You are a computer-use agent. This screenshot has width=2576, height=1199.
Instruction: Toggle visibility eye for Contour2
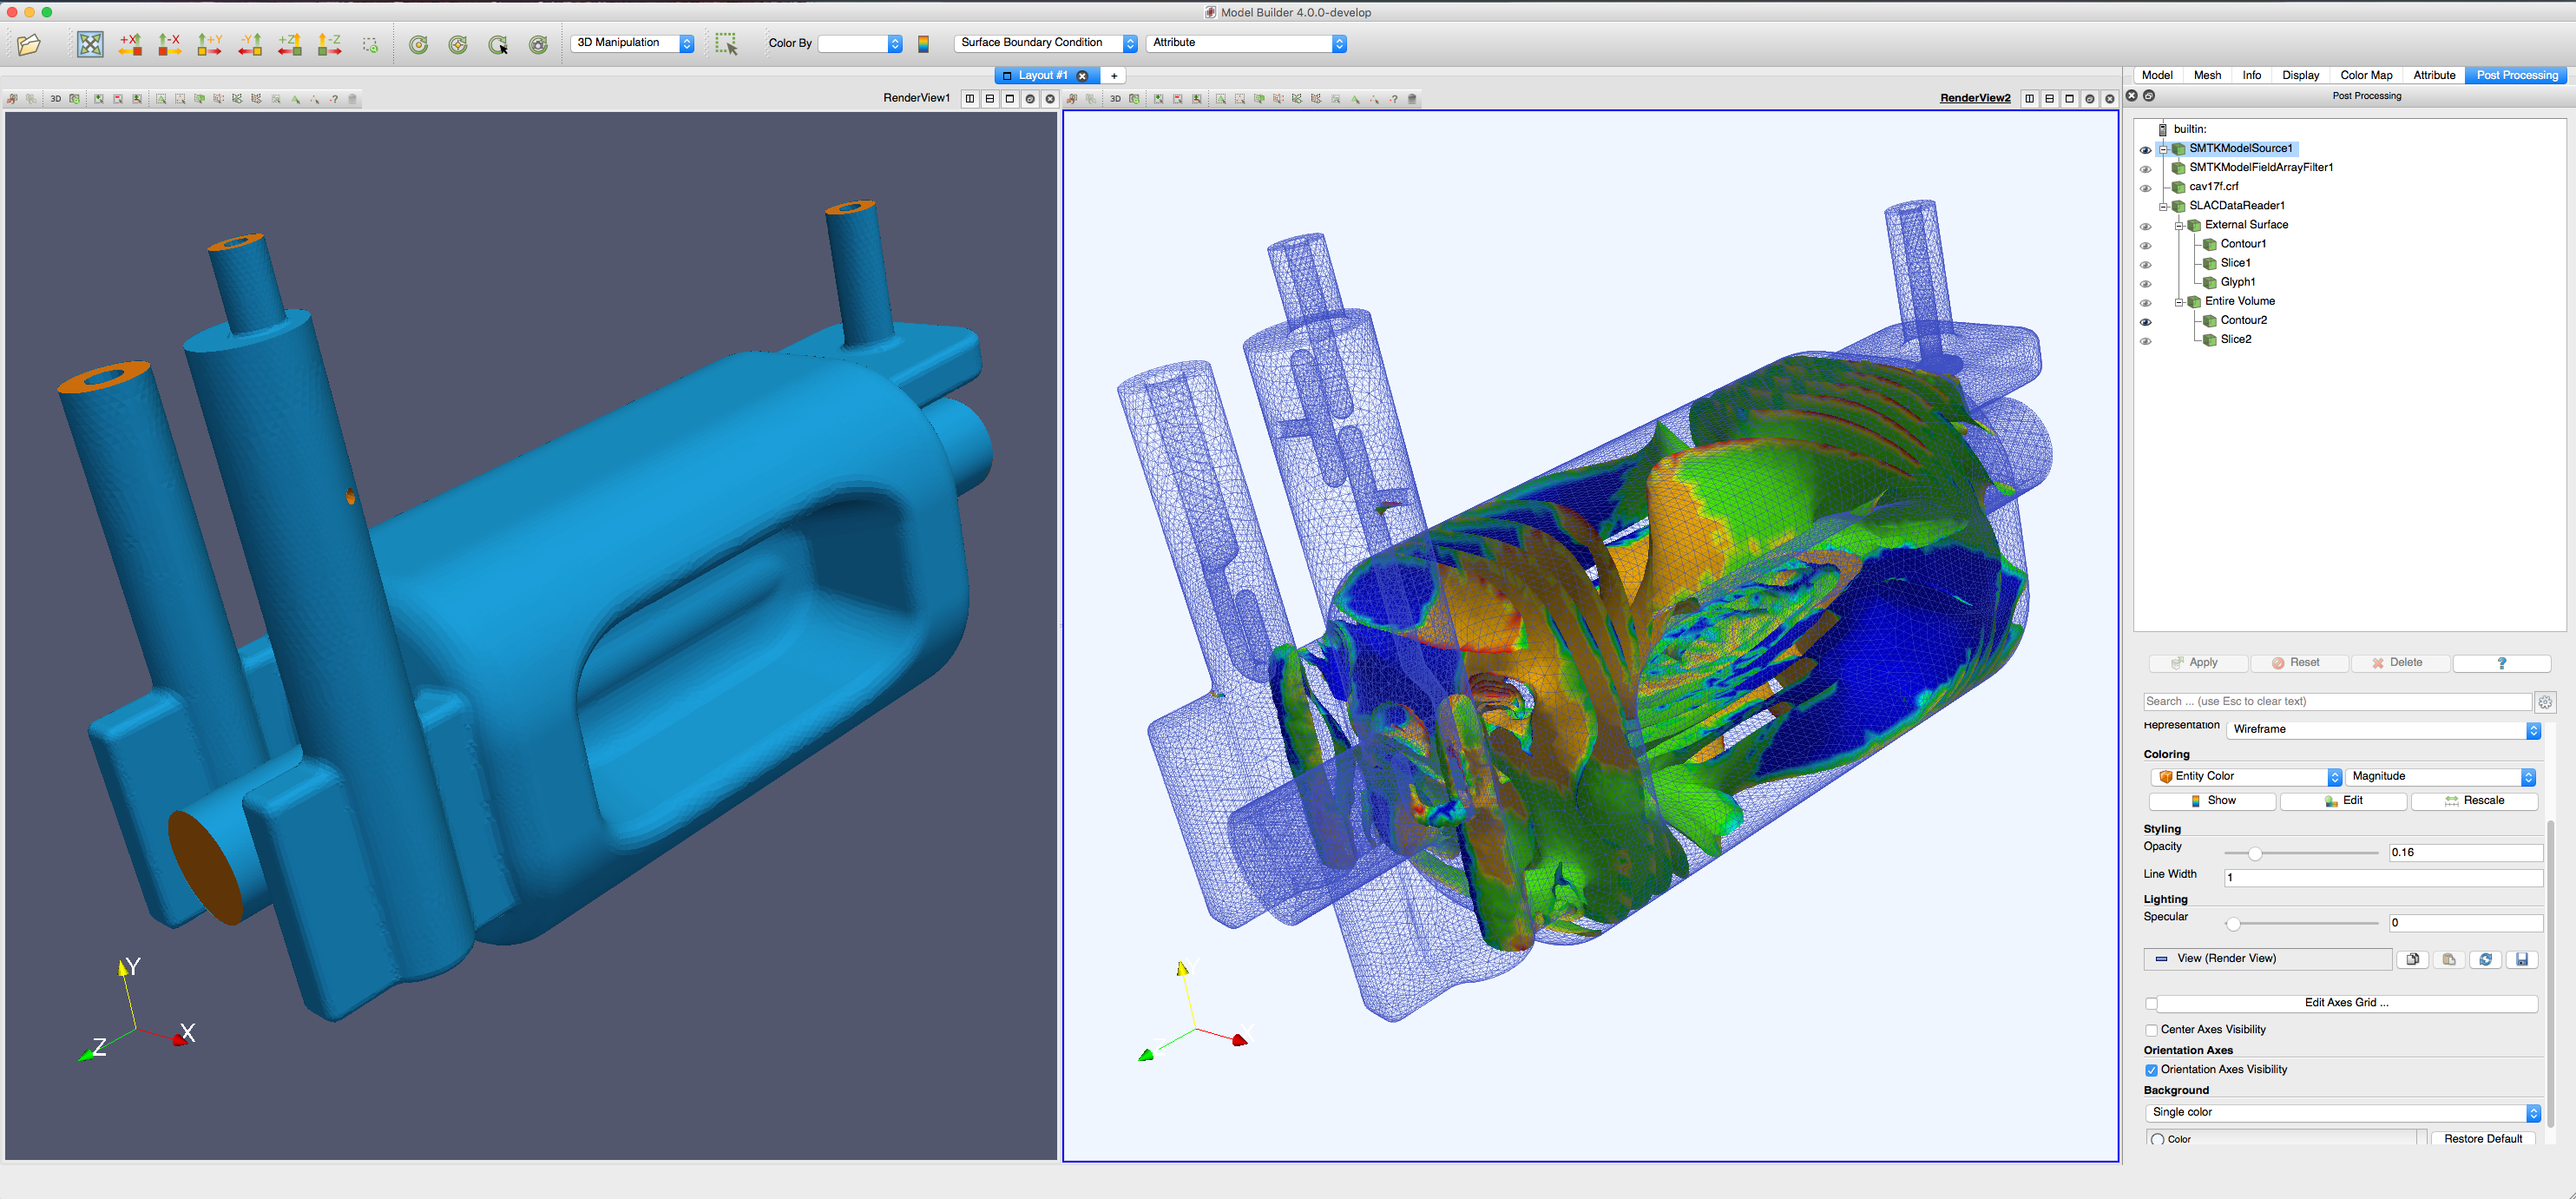(x=2145, y=322)
